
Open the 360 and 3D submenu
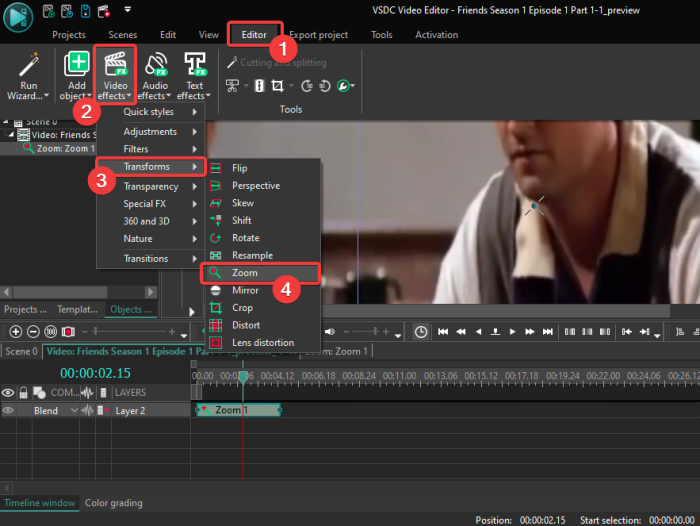coord(151,221)
